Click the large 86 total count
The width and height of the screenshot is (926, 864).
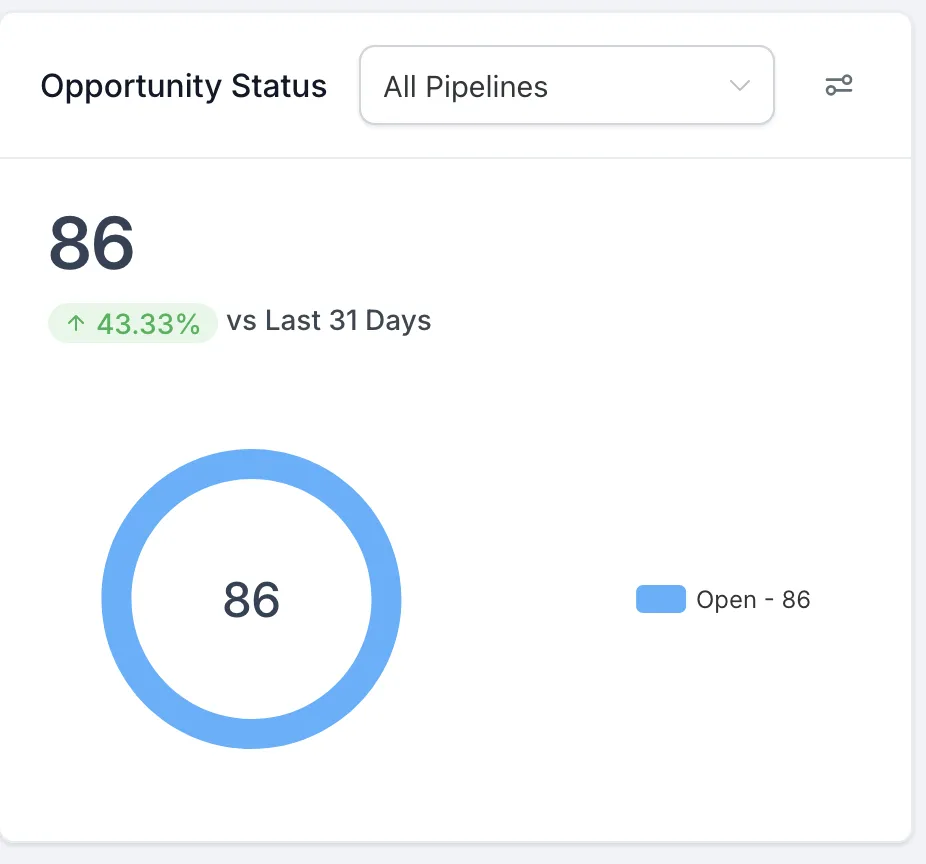tap(91, 243)
